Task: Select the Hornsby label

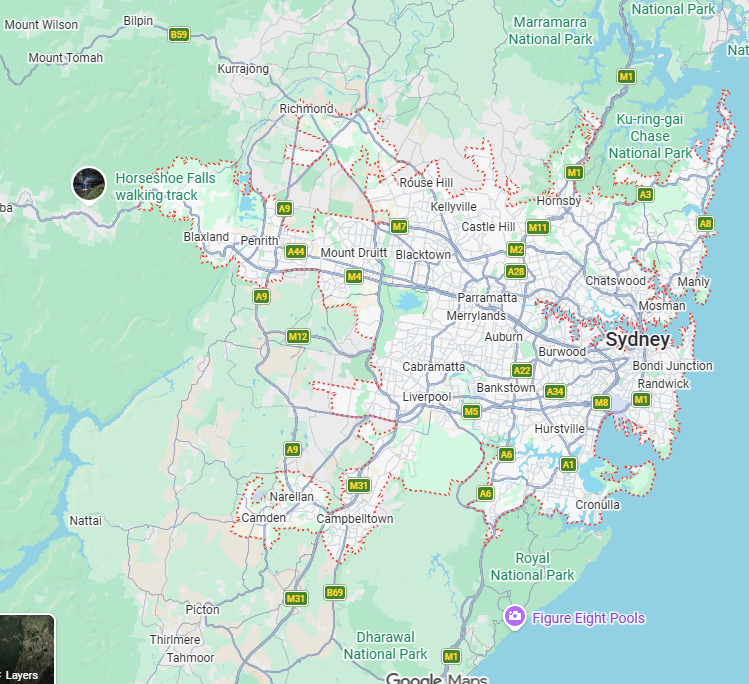Action: coord(559,201)
